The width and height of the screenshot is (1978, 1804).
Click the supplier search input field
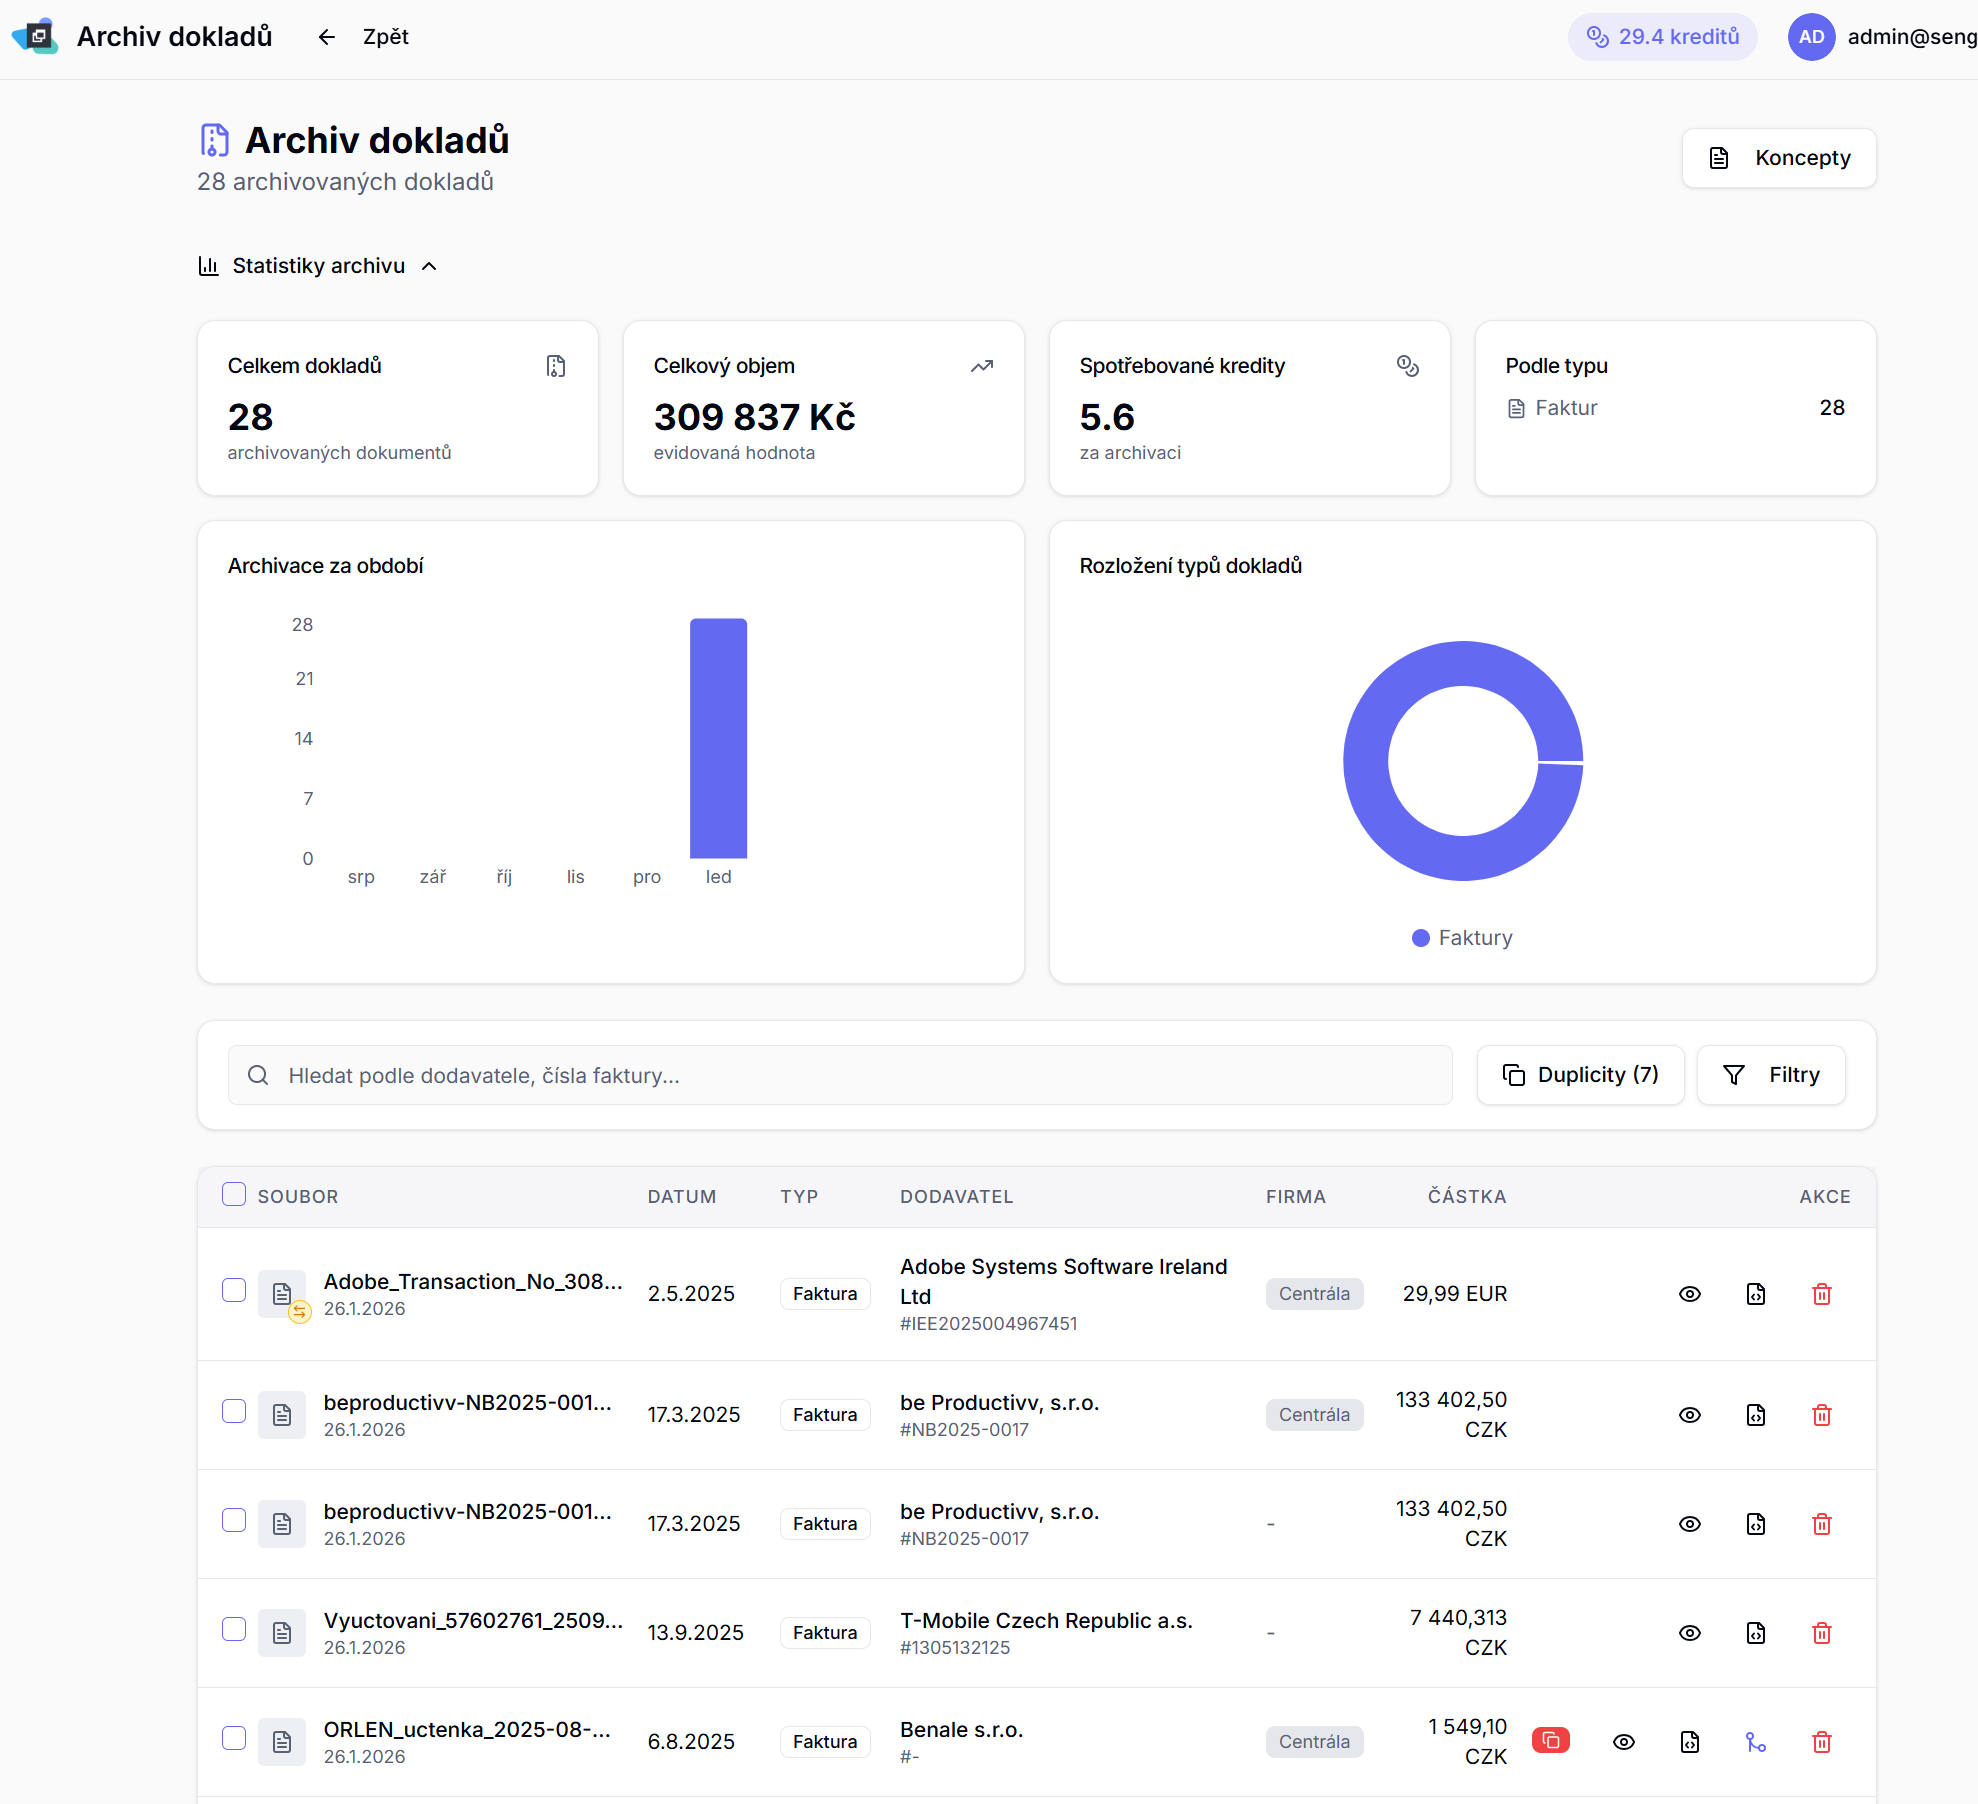(x=840, y=1075)
